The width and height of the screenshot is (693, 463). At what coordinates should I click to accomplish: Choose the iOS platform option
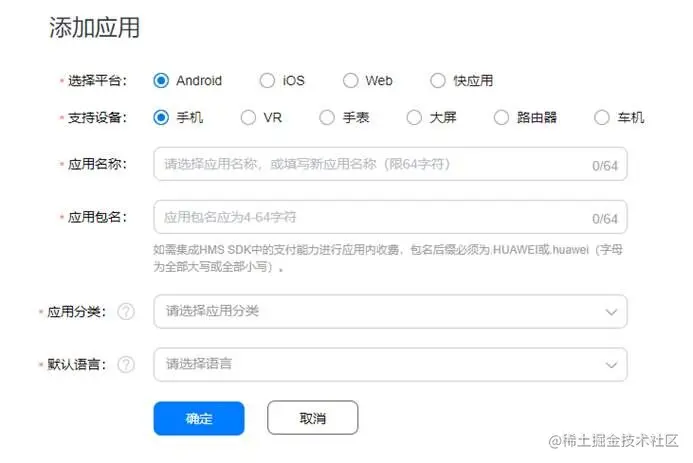pyautogui.click(x=267, y=80)
